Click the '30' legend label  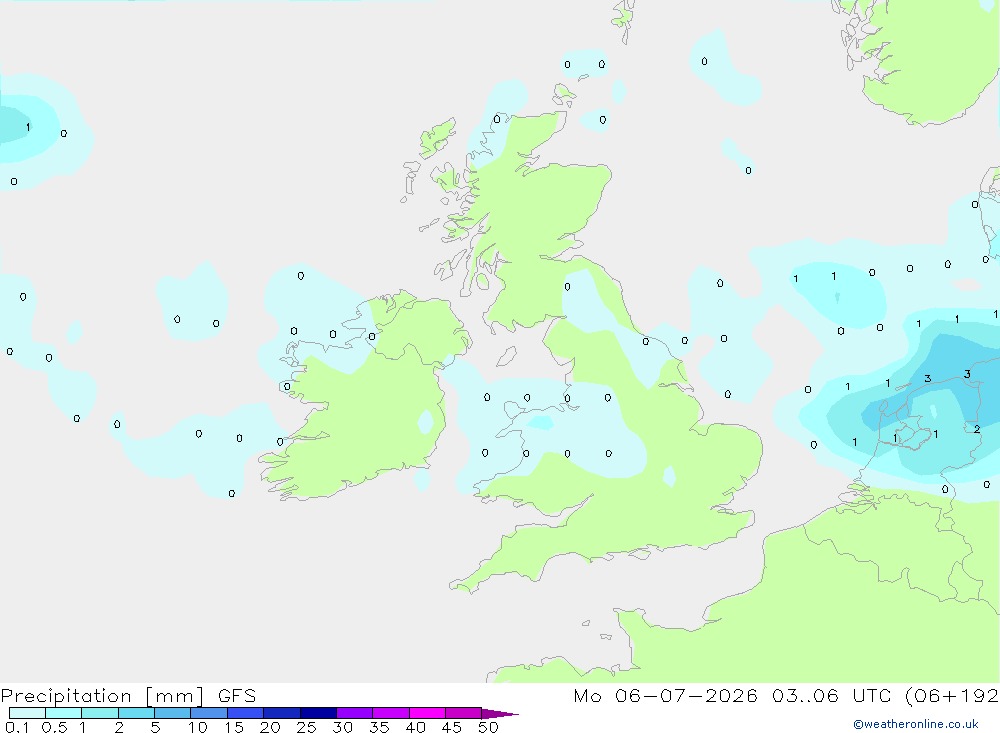(x=342, y=727)
